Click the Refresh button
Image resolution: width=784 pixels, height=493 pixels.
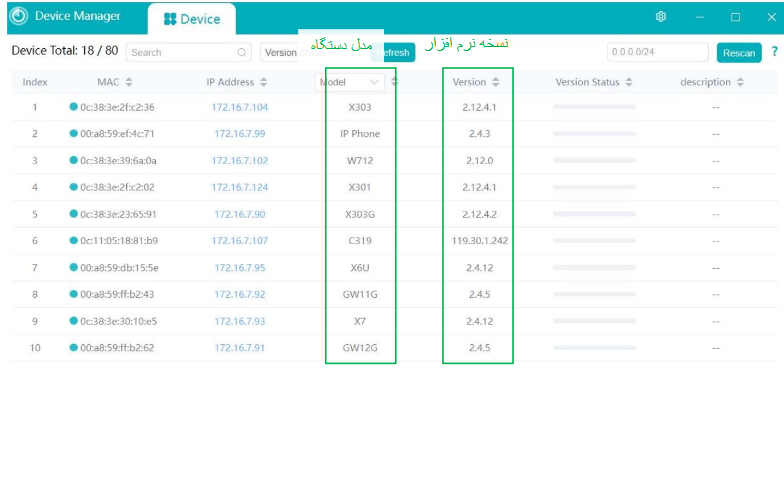(x=393, y=52)
